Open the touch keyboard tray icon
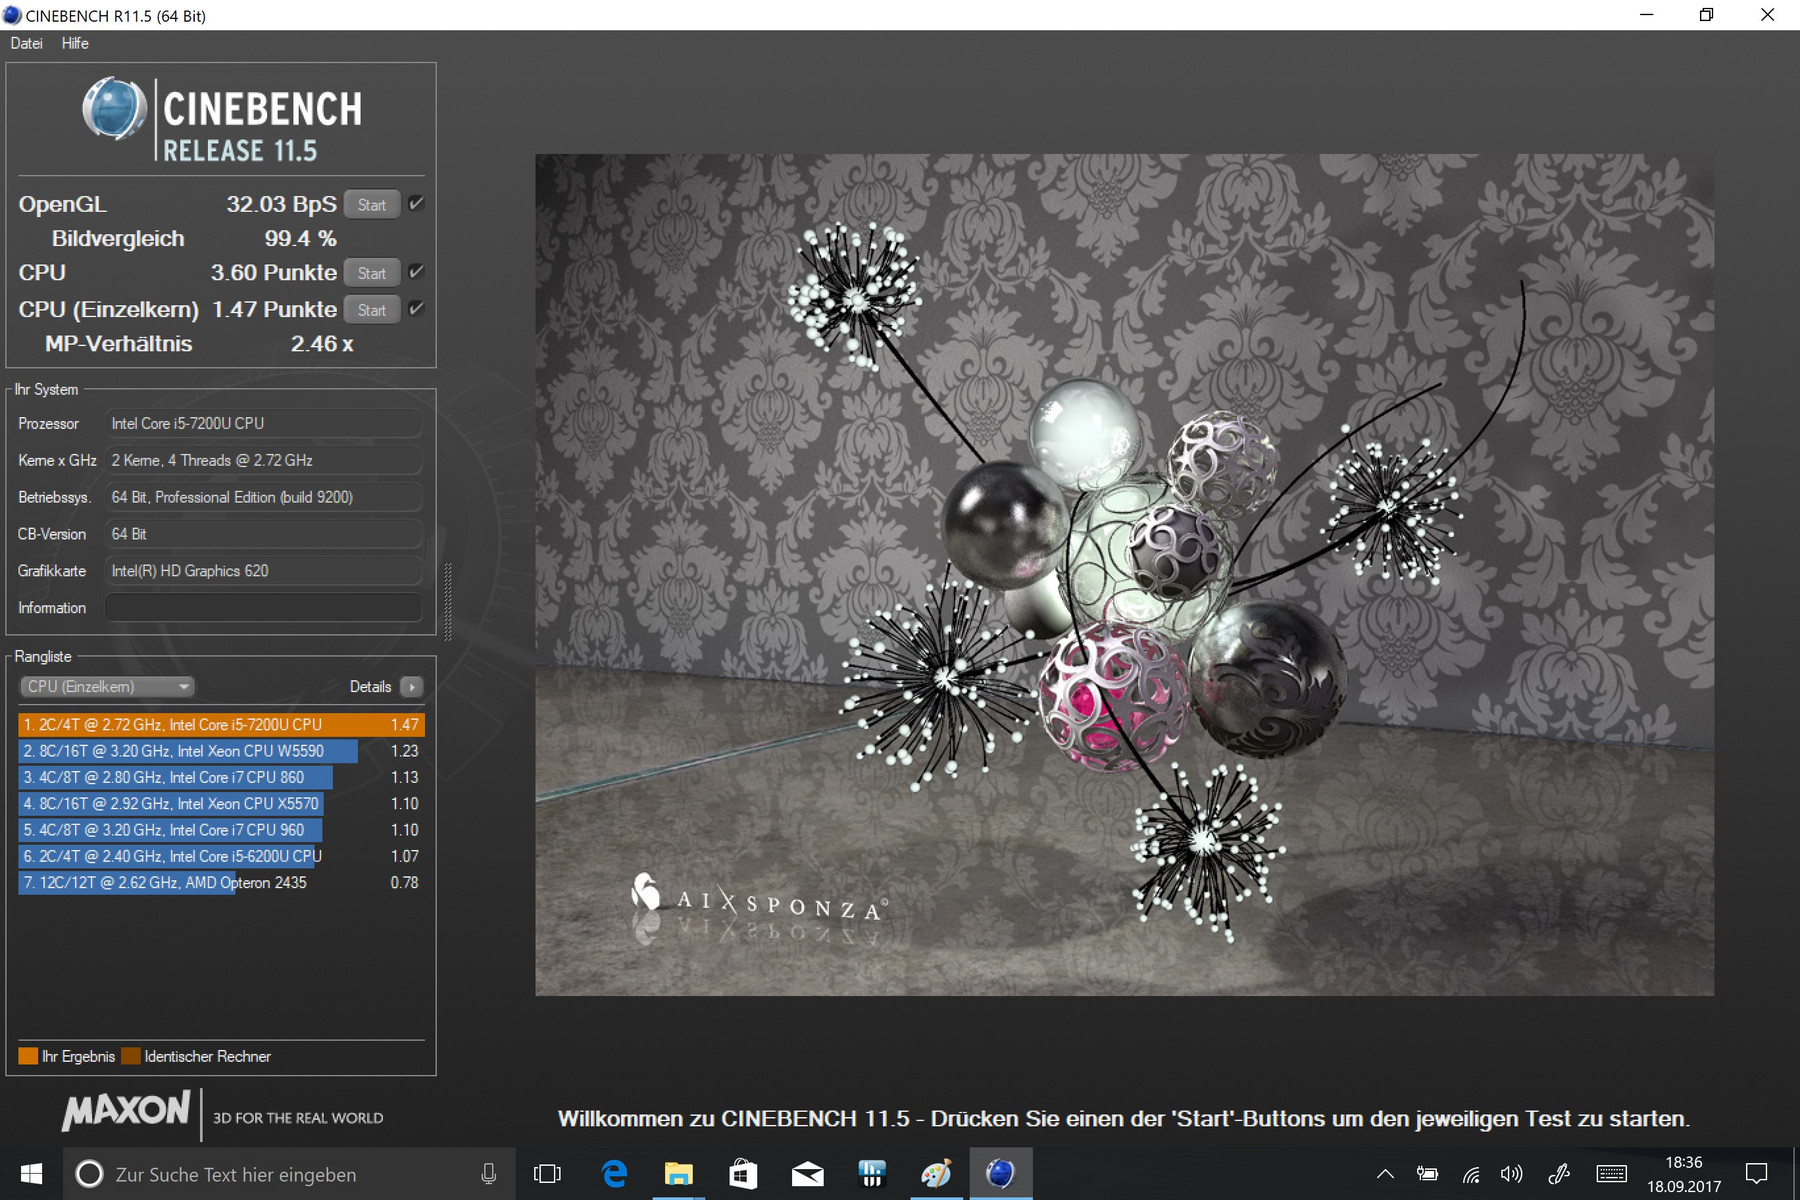 tap(1612, 1174)
